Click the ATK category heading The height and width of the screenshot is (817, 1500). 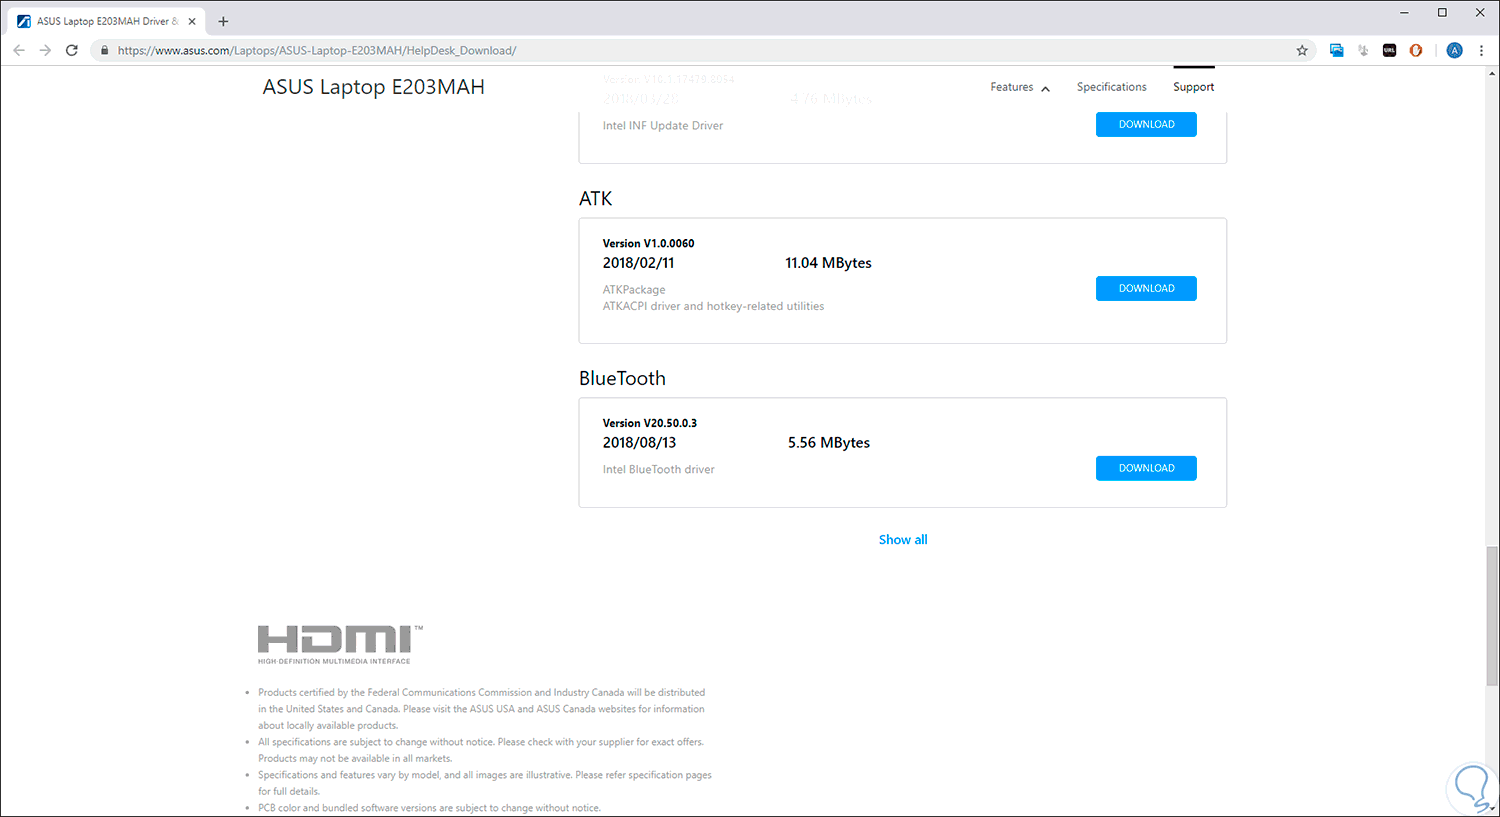[x=595, y=198]
